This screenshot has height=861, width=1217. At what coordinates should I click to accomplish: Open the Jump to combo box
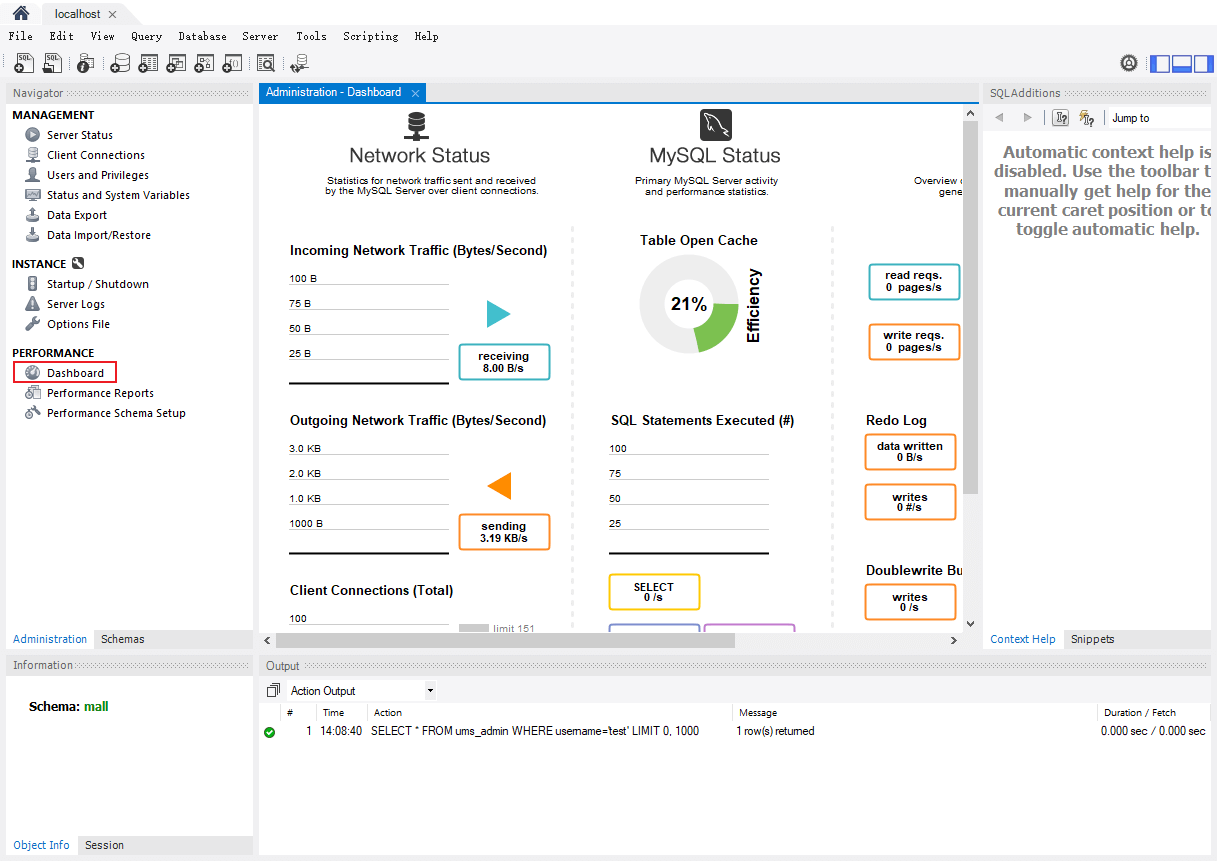1160,118
